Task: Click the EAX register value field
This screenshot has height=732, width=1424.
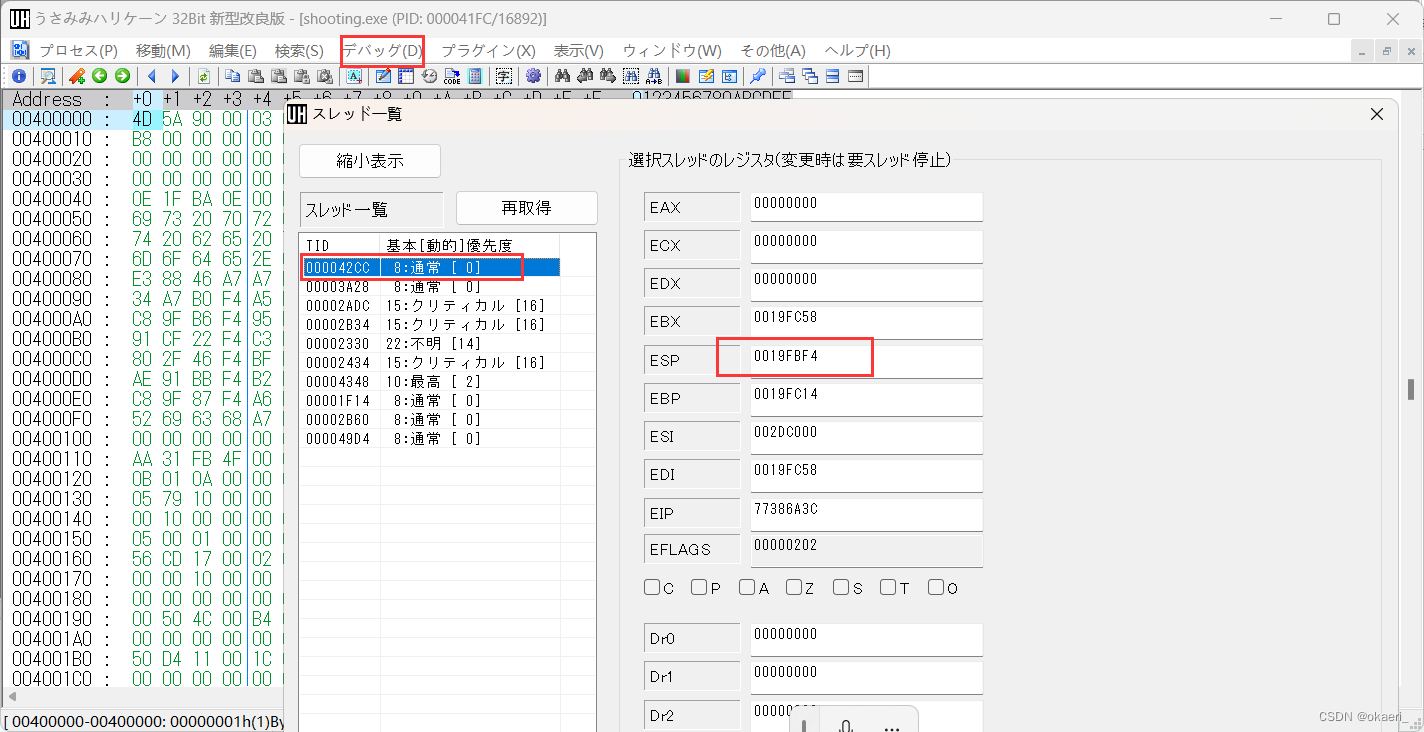Action: [866, 207]
